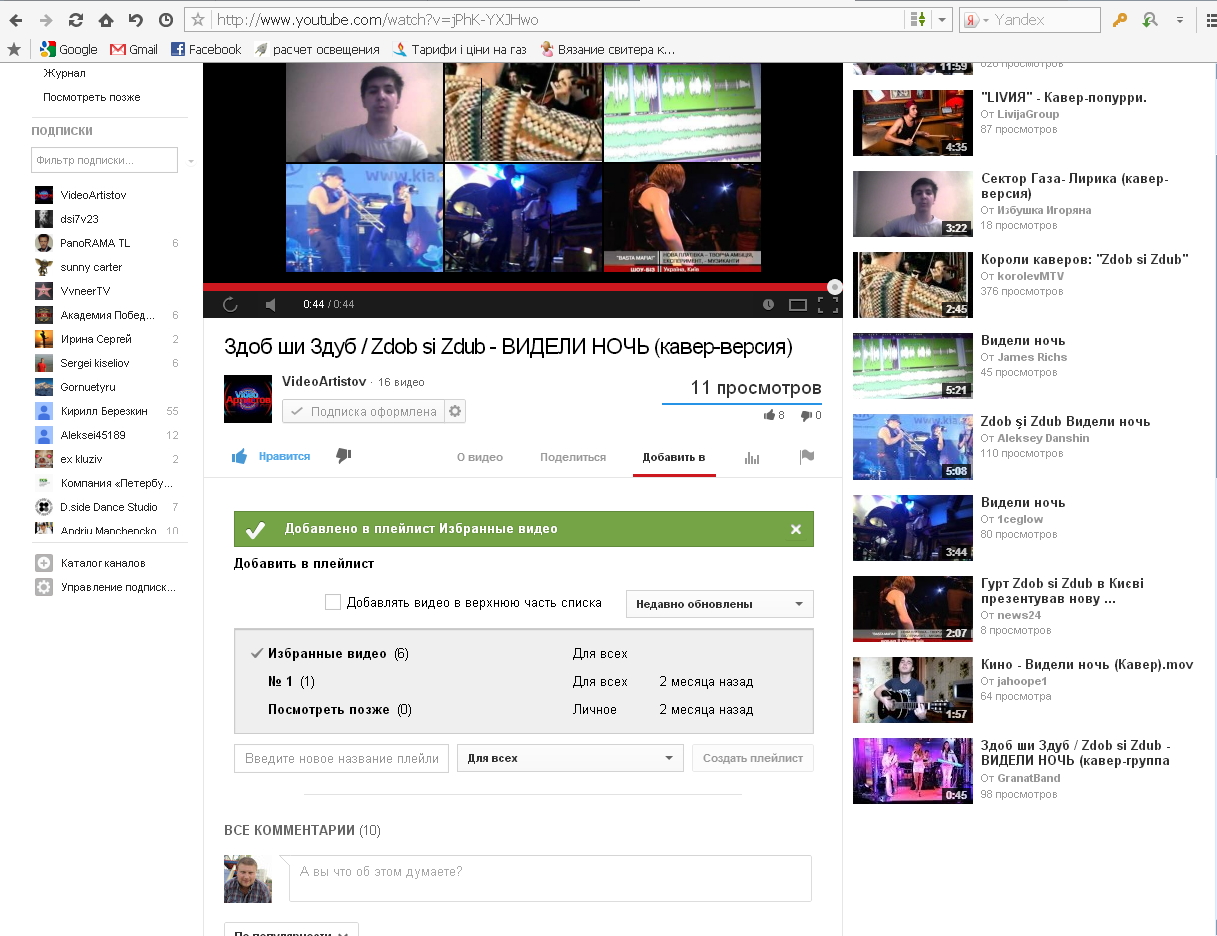Switch to О видео tab
Image resolution: width=1217 pixels, height=936 pixels.
pos(480,457)
